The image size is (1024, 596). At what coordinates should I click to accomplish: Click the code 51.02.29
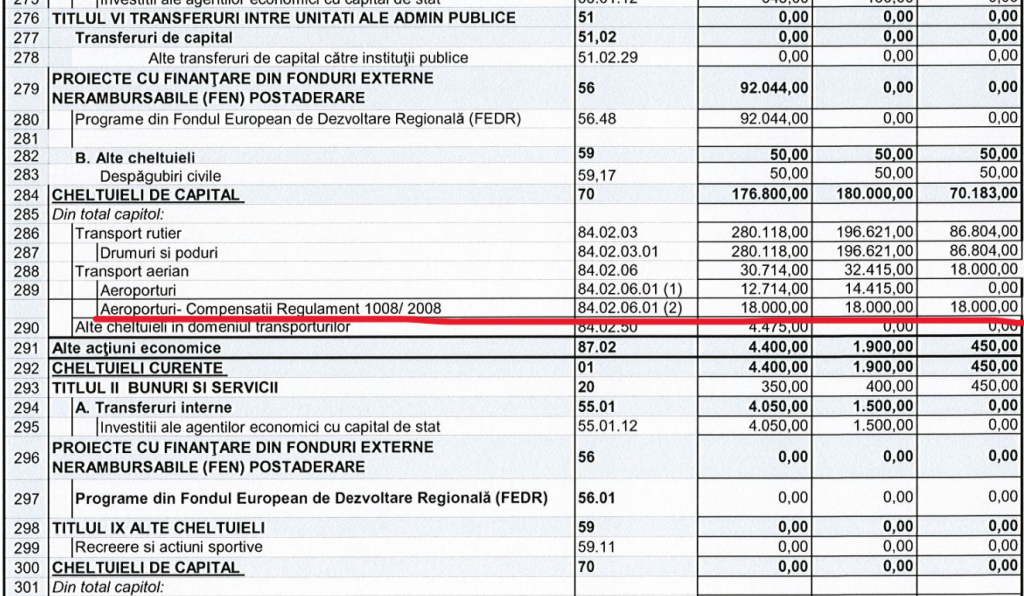point(609,57)
